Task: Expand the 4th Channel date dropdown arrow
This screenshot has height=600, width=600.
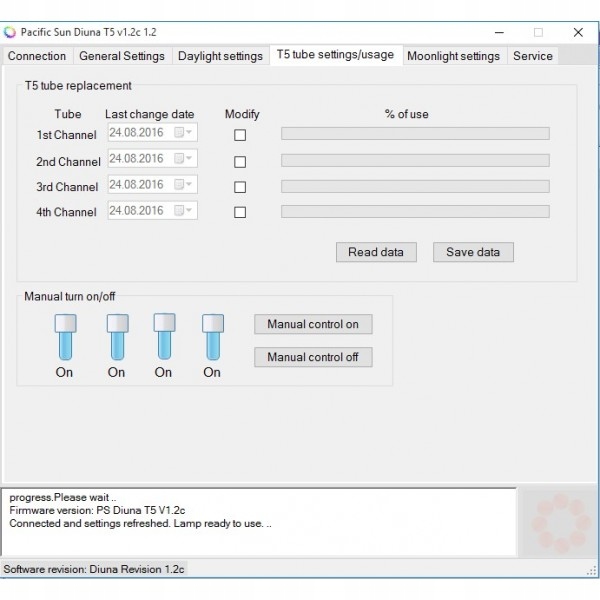Action: [189, 210]
